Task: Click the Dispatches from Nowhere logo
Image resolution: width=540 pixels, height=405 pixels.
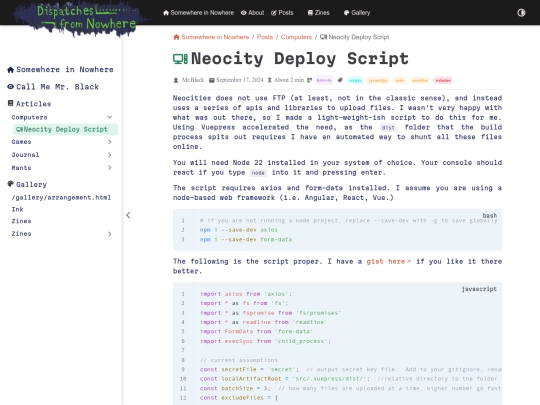Action: click(81, 18)
